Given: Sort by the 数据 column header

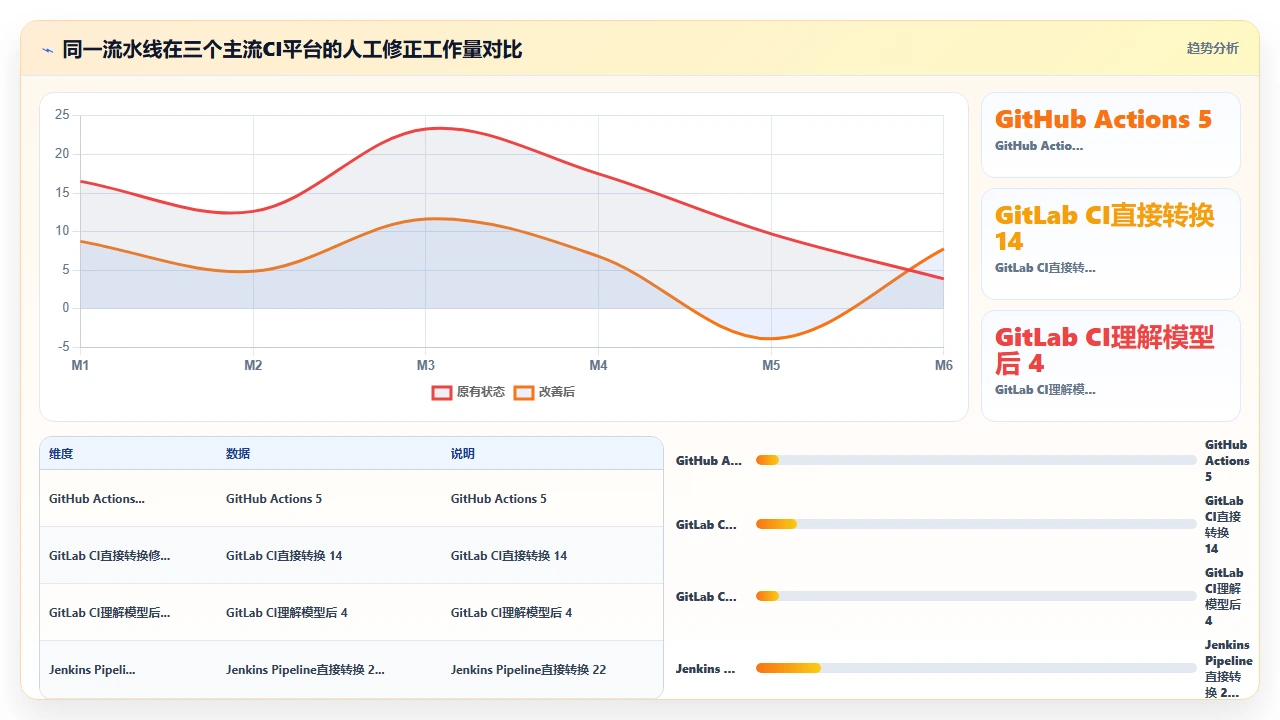Looking at the screenshot, I should tap(238, 454).
